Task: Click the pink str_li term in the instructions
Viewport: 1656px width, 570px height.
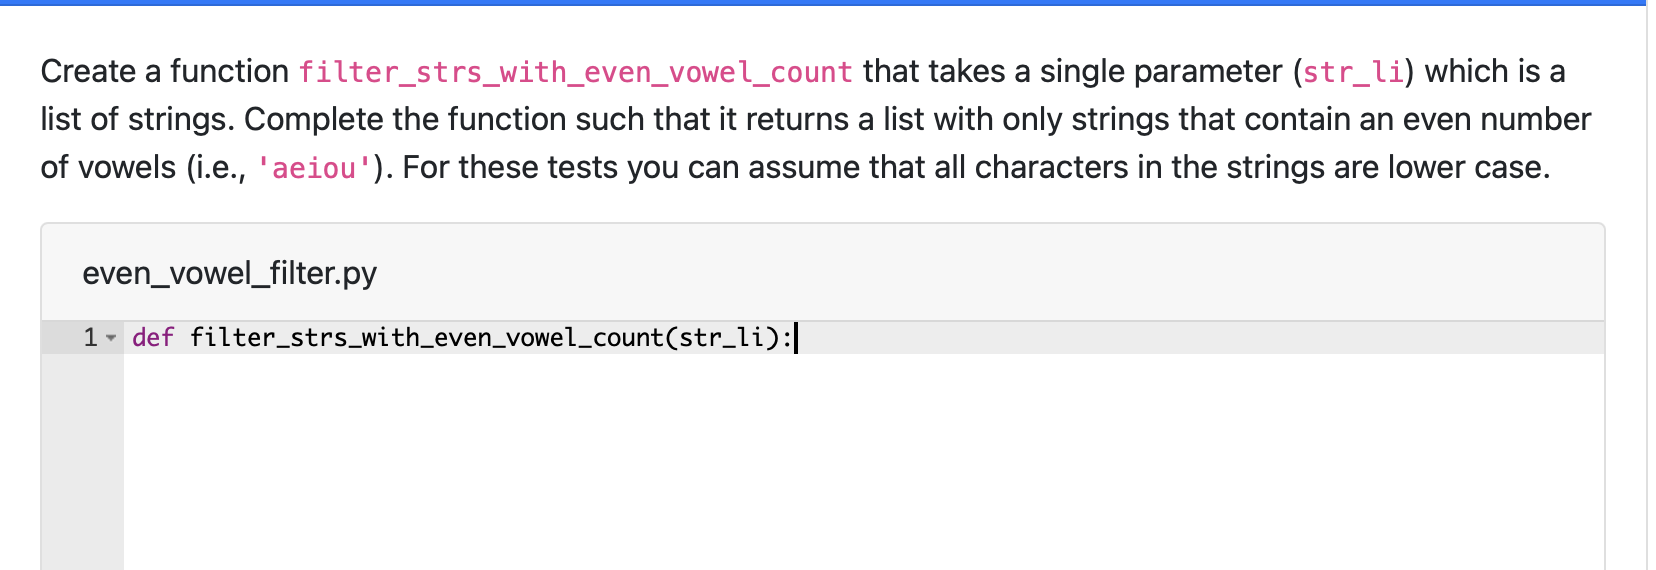Action: pyautogui.click(x=1353, y=72)
